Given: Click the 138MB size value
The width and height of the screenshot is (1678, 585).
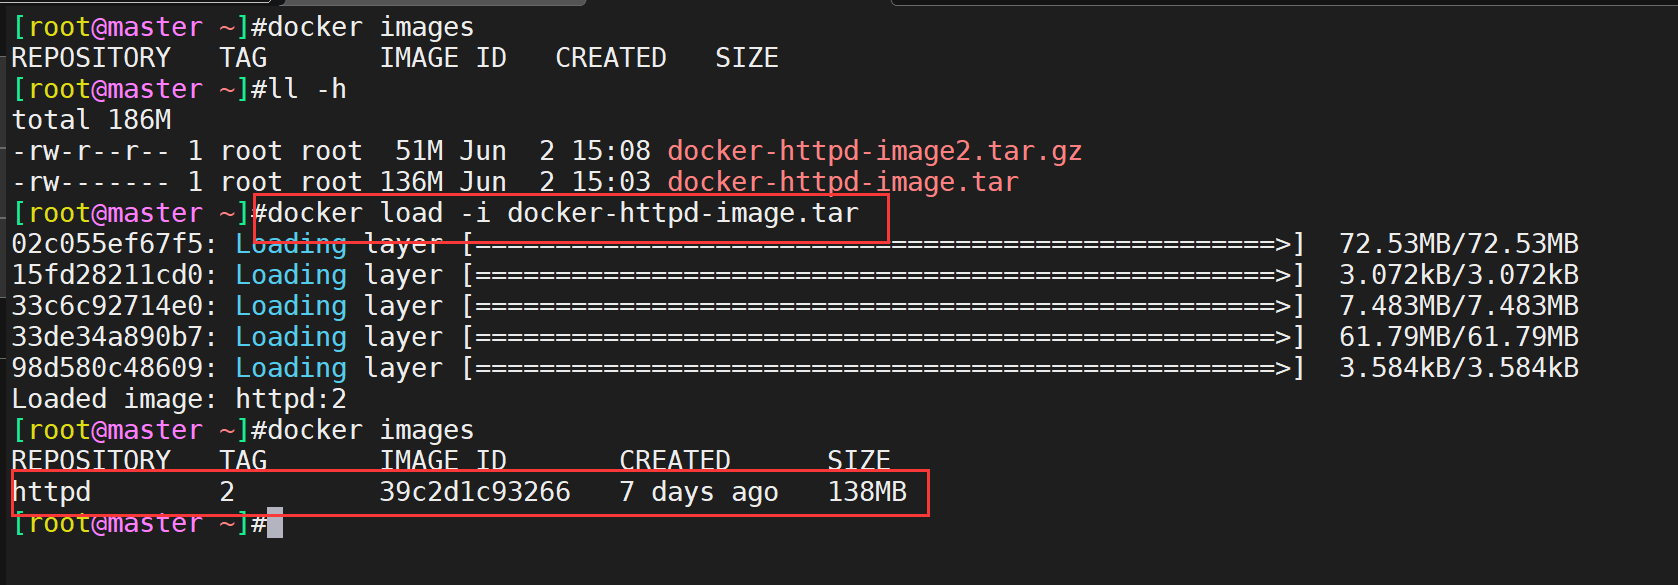Looking at the screenshot, I should 867,492.
